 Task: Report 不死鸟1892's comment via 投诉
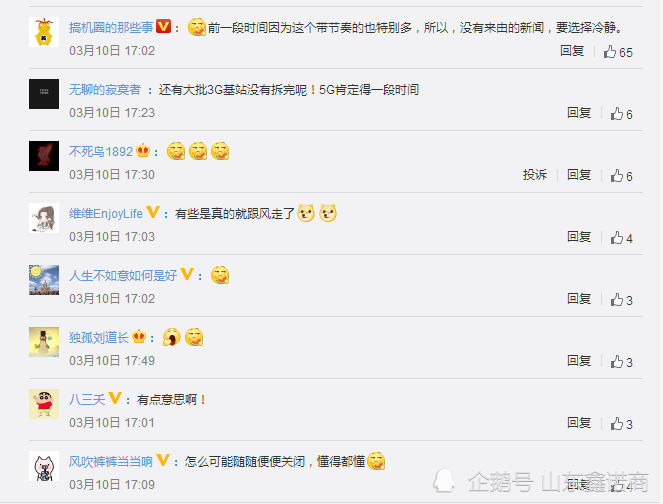535,175
